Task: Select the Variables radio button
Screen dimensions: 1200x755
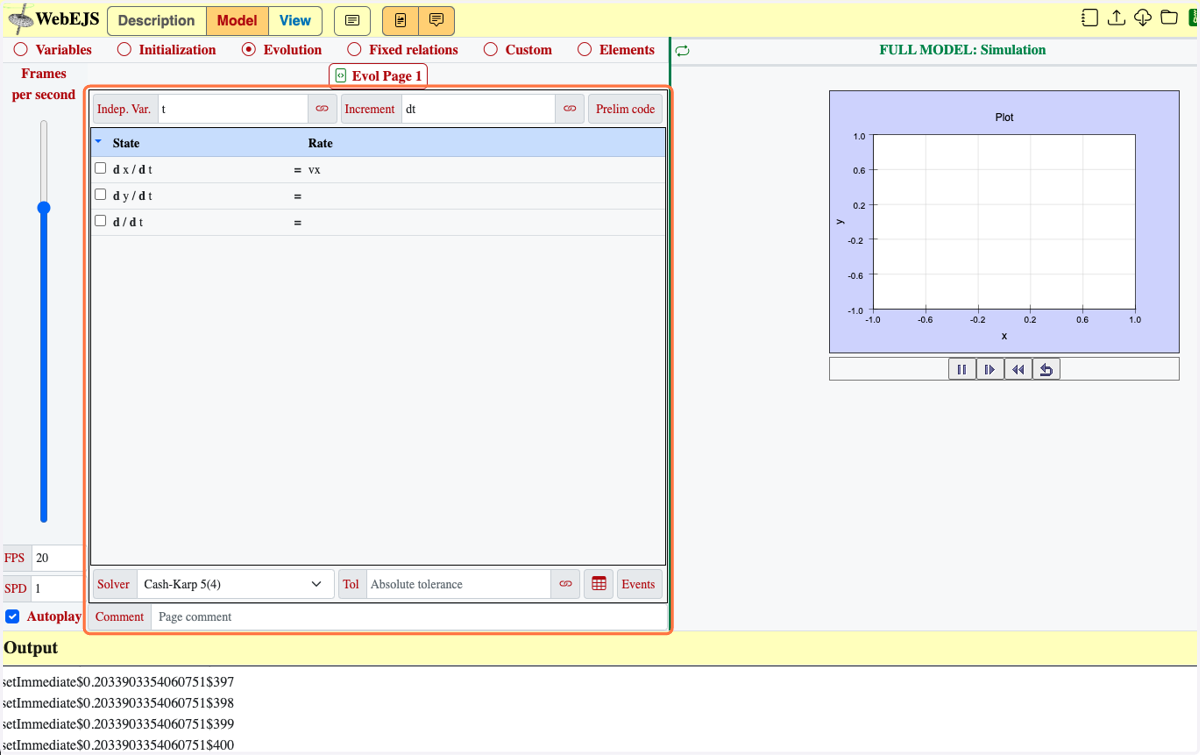Action: [x=21, y=49]
